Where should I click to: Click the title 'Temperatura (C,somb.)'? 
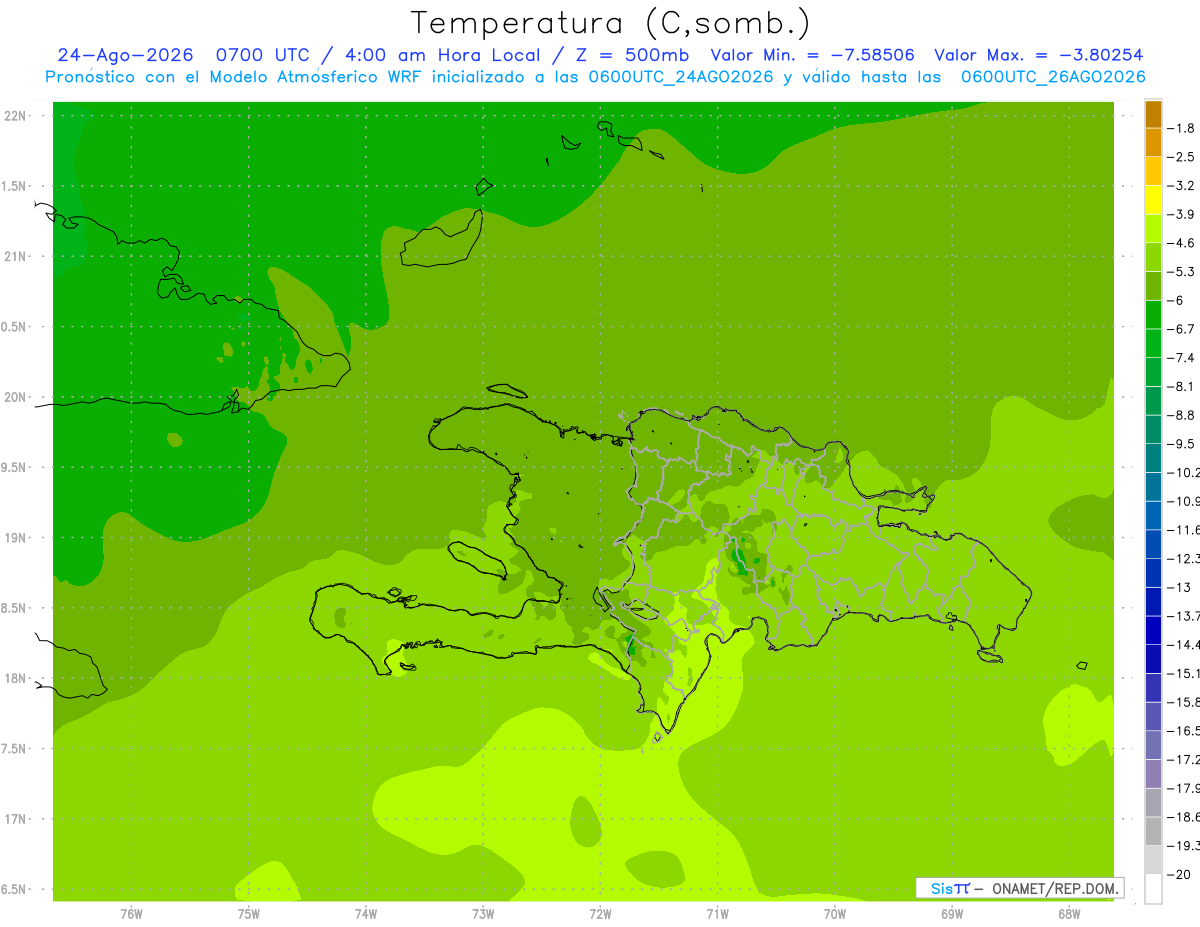click(610, 23)
